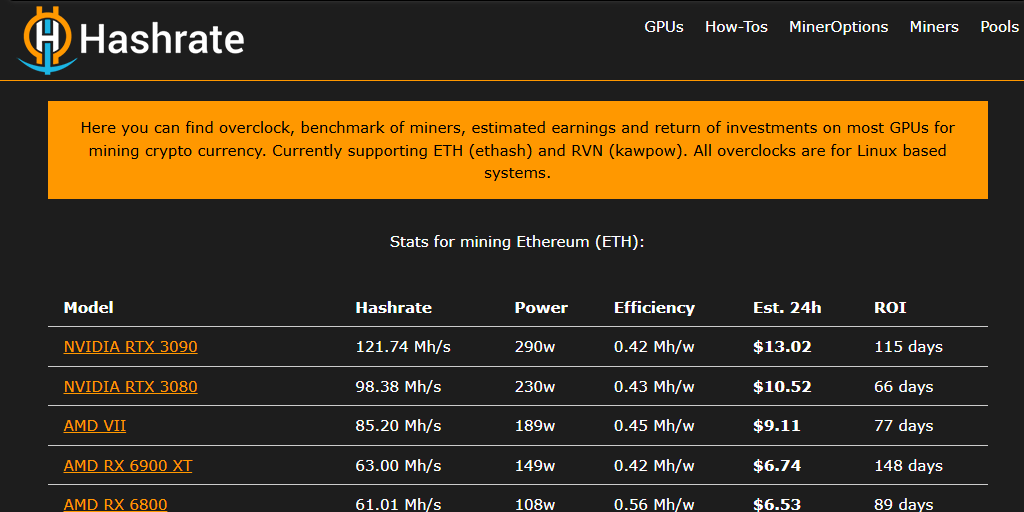Open the GPUs menu item
Screen dimensions: 1024x512
click(664, 27)
